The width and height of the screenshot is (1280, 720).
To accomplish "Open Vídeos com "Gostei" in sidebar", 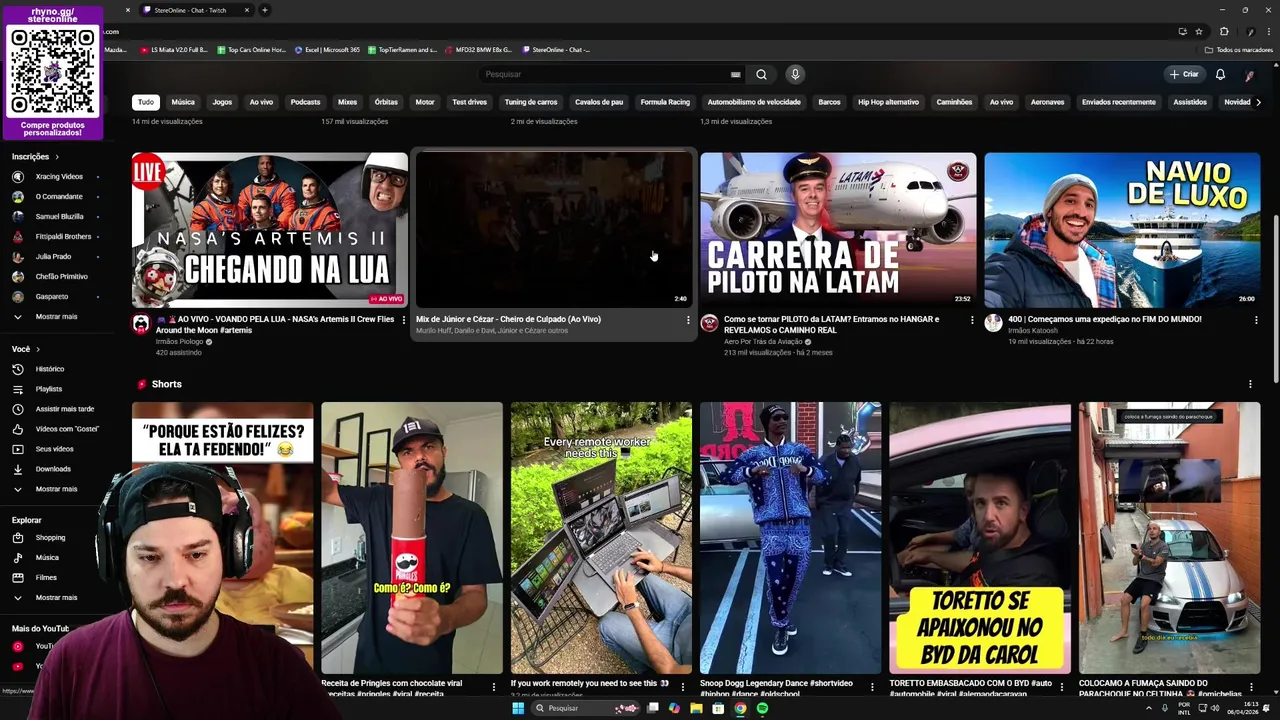I will pyautogui.click(x=67, y=429).
